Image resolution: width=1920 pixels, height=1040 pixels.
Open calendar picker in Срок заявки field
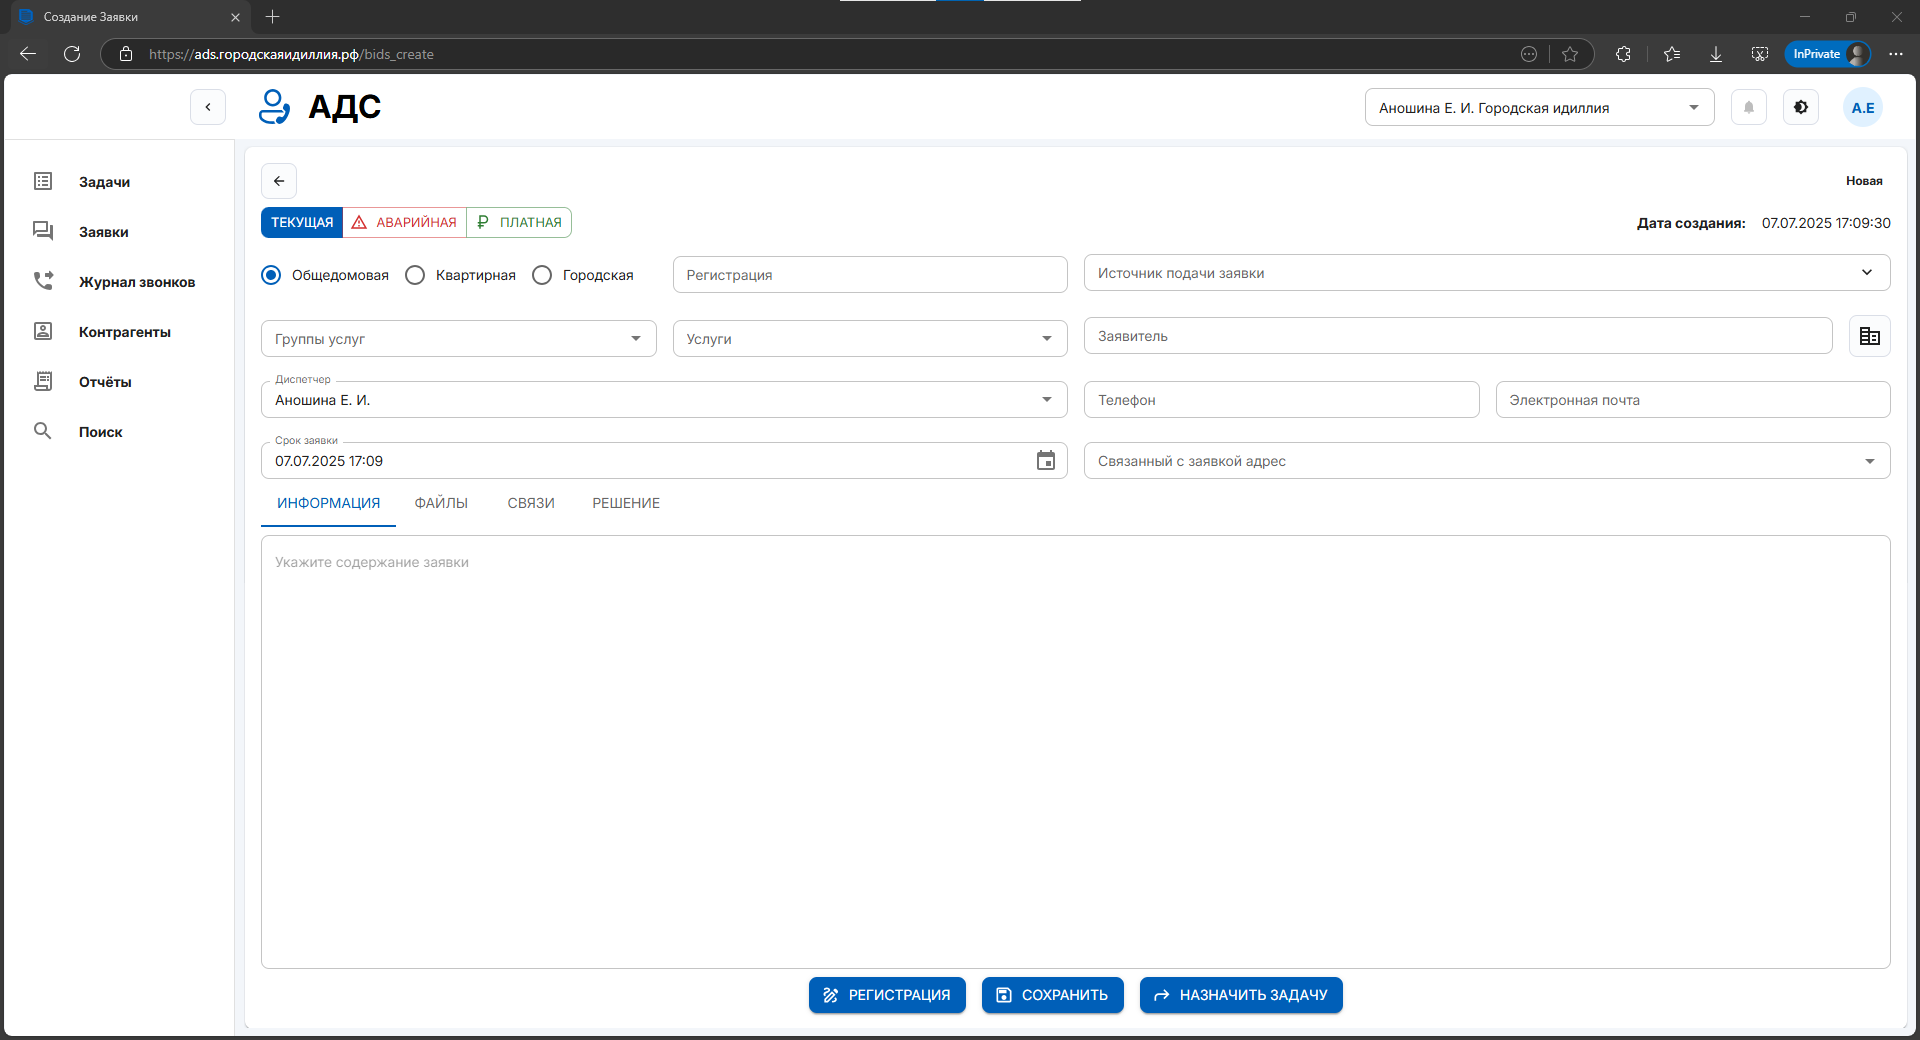click(1045, 461)
